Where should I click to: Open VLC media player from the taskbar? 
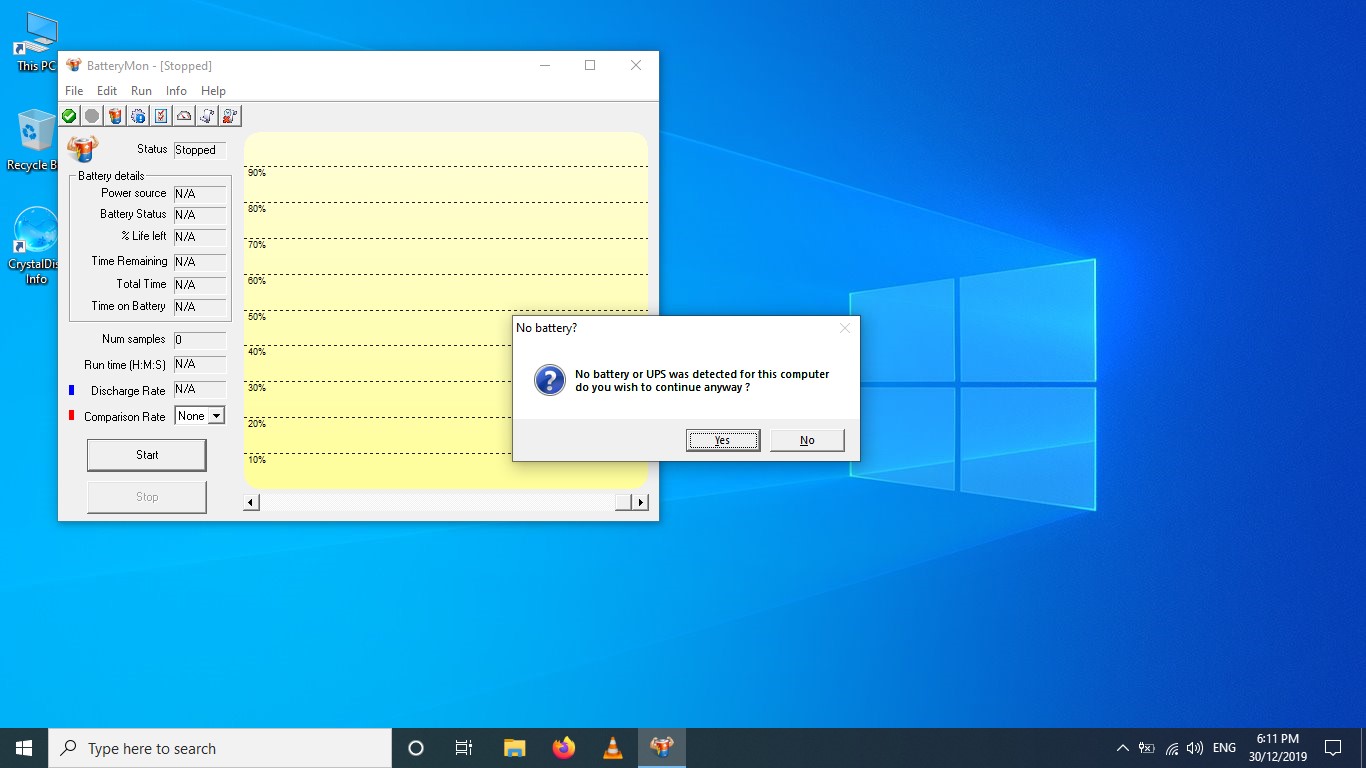(x=613, y=748)
